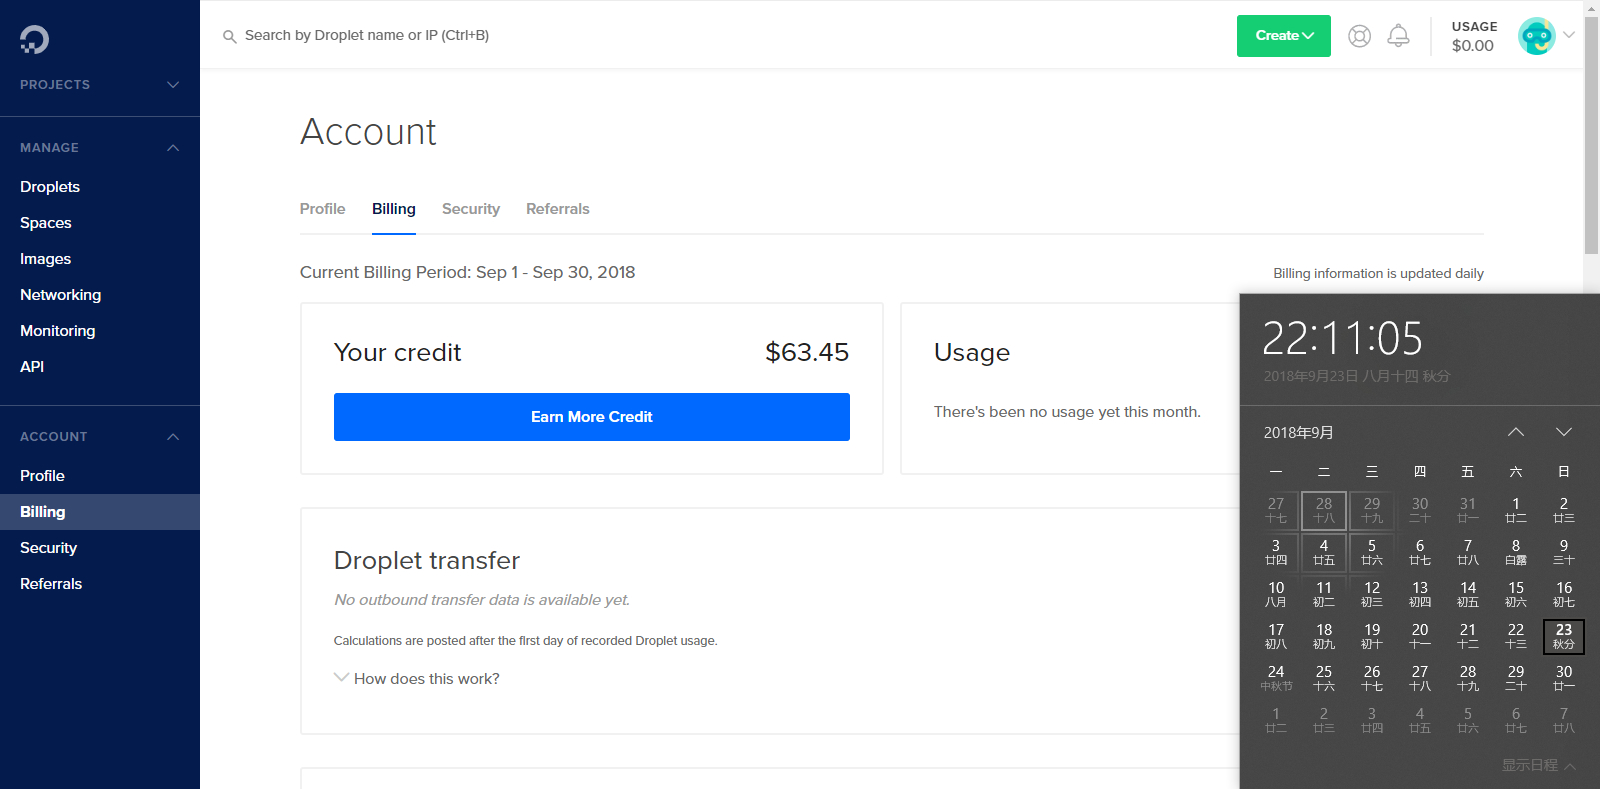Switch to the Security tab

tap(470, 209)
